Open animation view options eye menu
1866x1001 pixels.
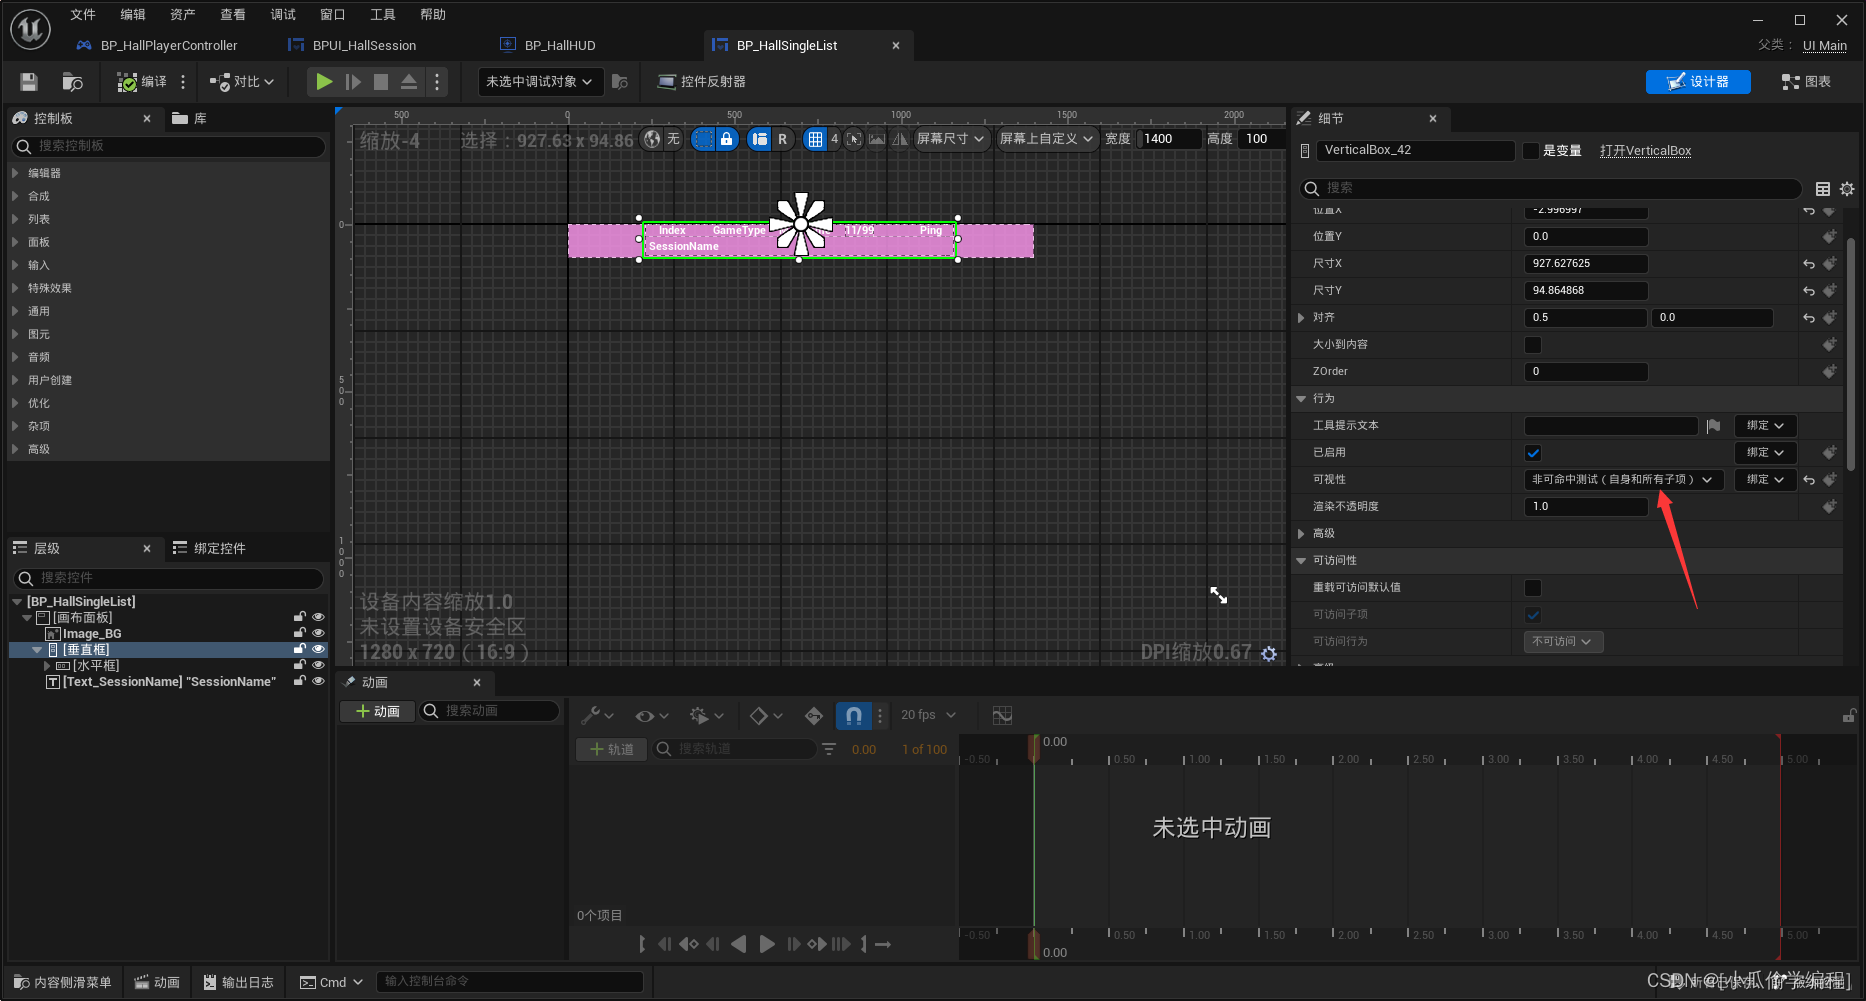pyautogui.click(x=651, y=715)
